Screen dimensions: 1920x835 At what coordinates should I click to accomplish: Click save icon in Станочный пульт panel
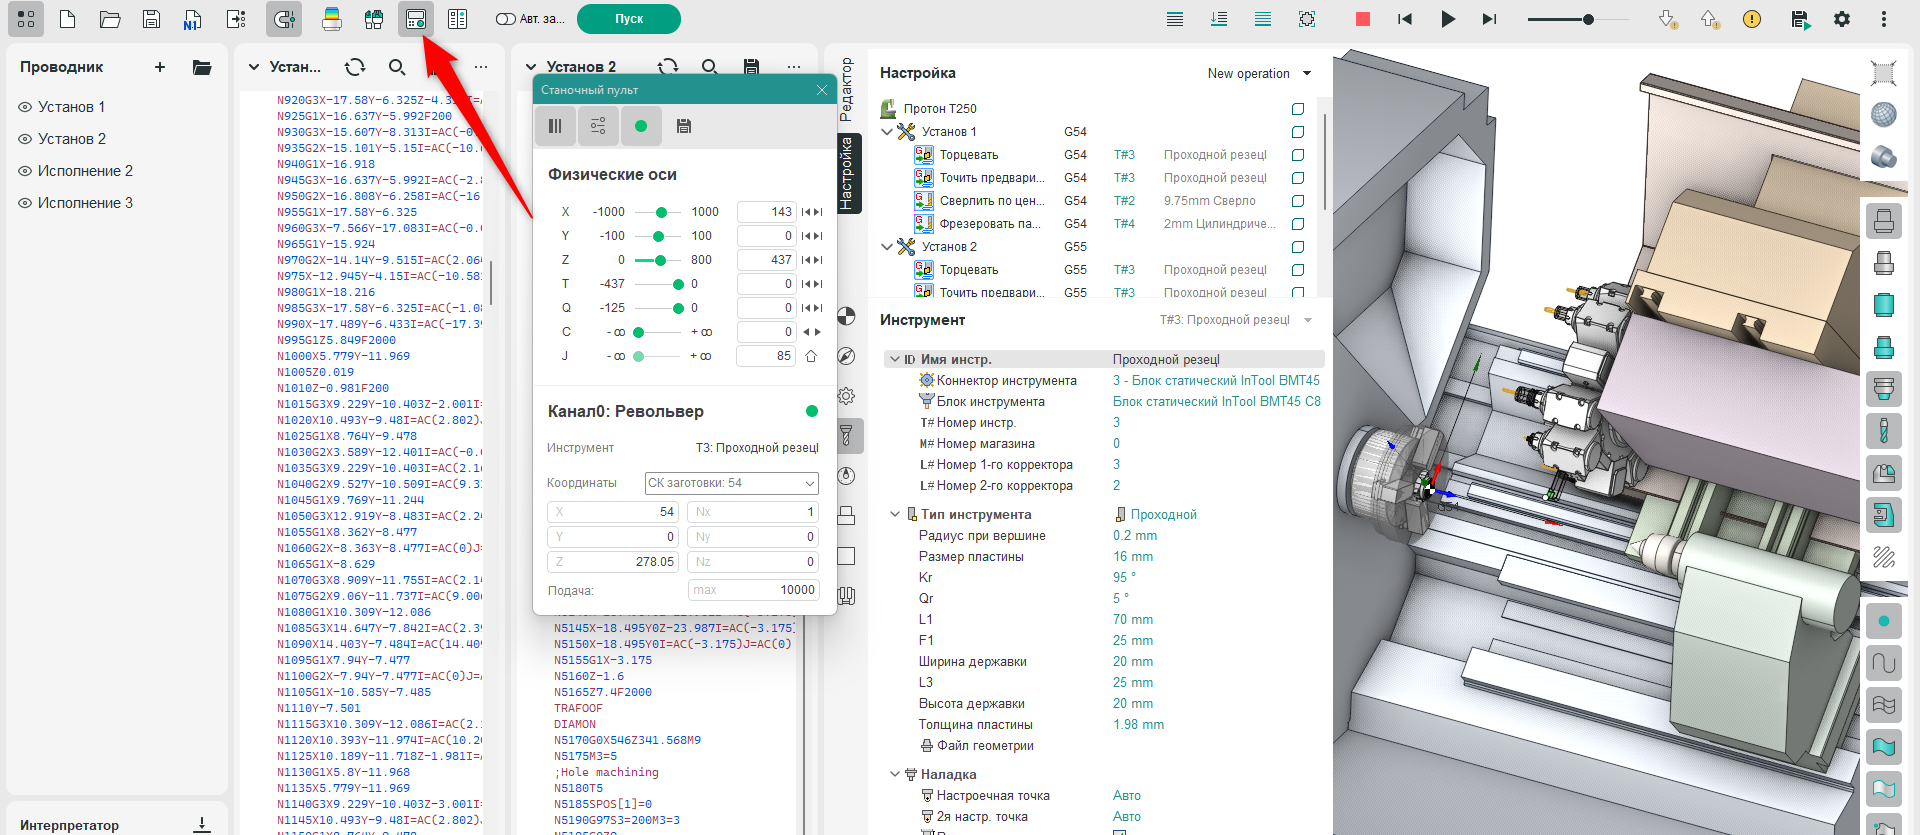coord(684,126)
